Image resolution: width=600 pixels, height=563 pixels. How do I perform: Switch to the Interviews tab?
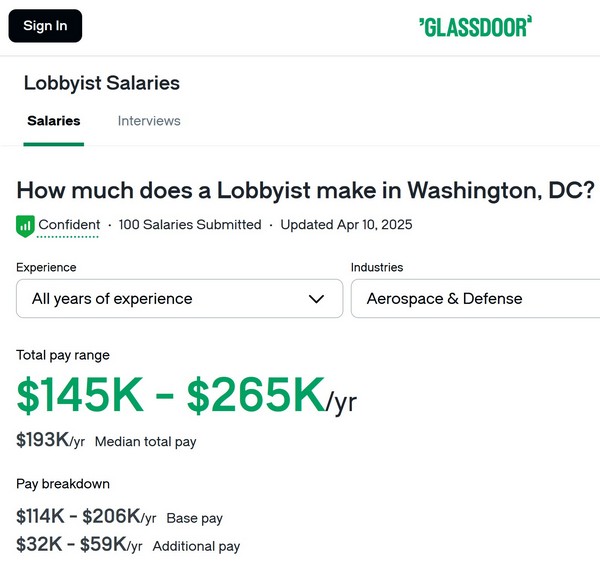click(x=149, y=121)
